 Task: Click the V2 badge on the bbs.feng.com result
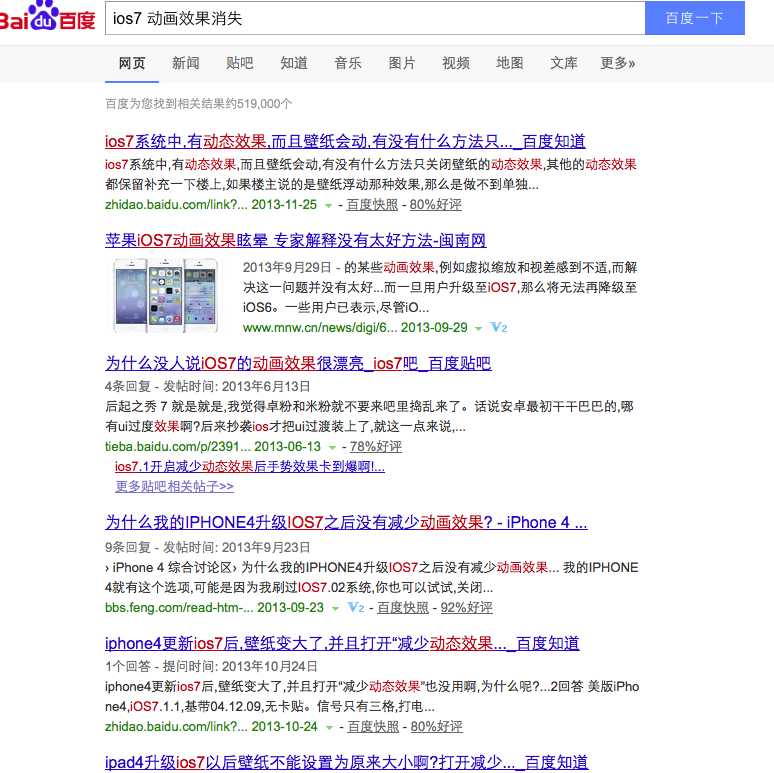pos(356,607)
